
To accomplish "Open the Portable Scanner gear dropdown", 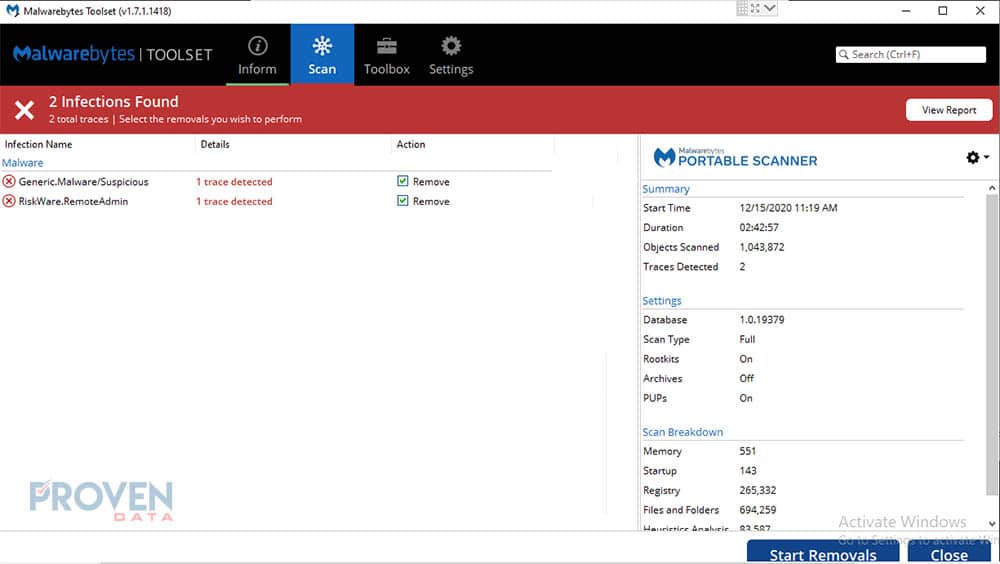I will pyautogui.click(x=977, y=157).
